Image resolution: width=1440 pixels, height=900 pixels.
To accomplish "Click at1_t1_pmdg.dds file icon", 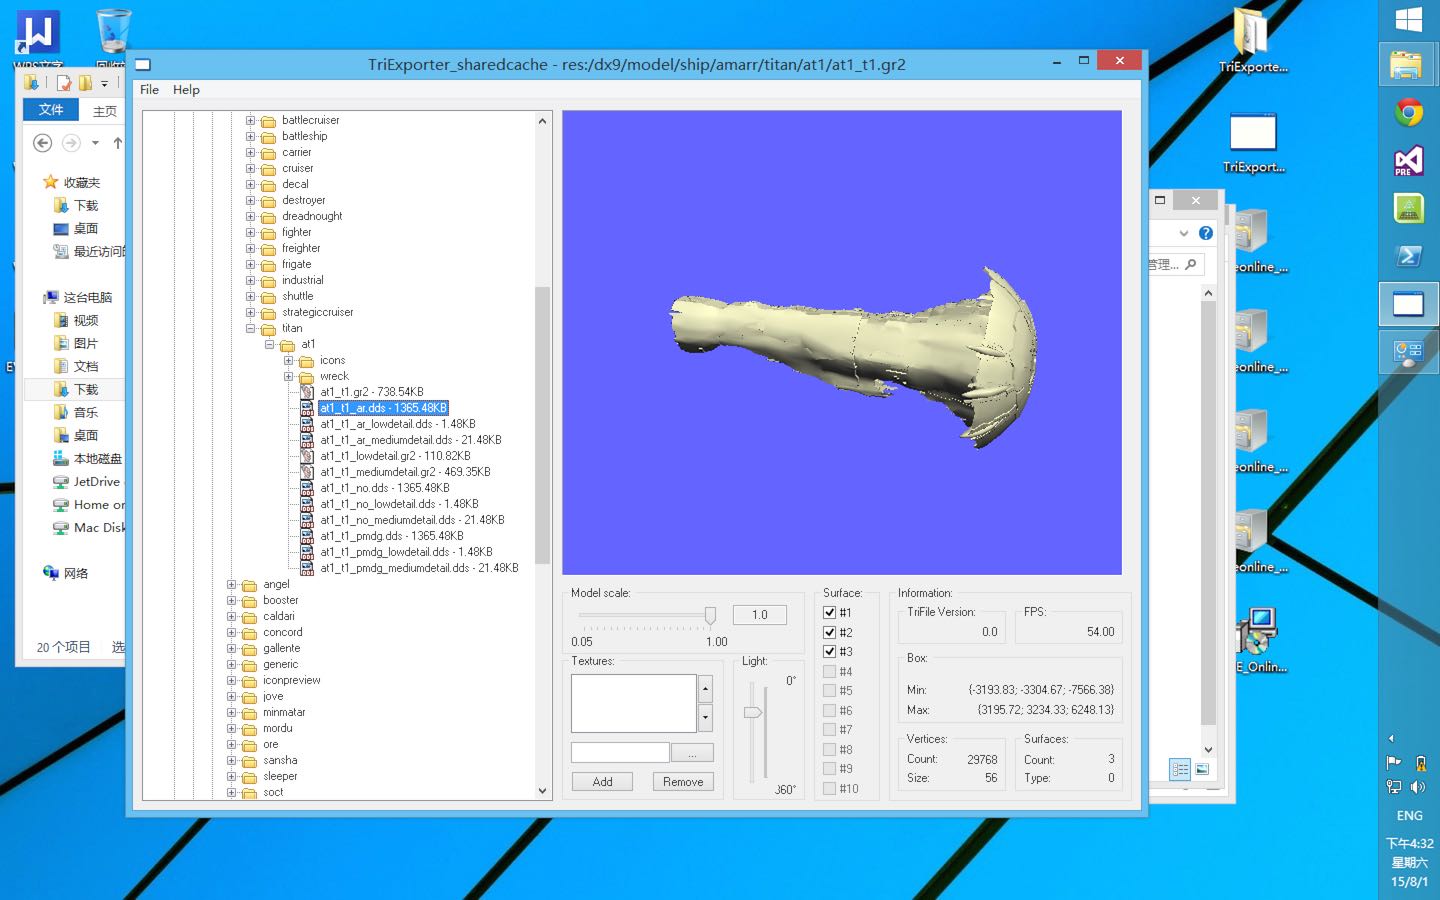I will pyautogui.click(x=307, y=536).
